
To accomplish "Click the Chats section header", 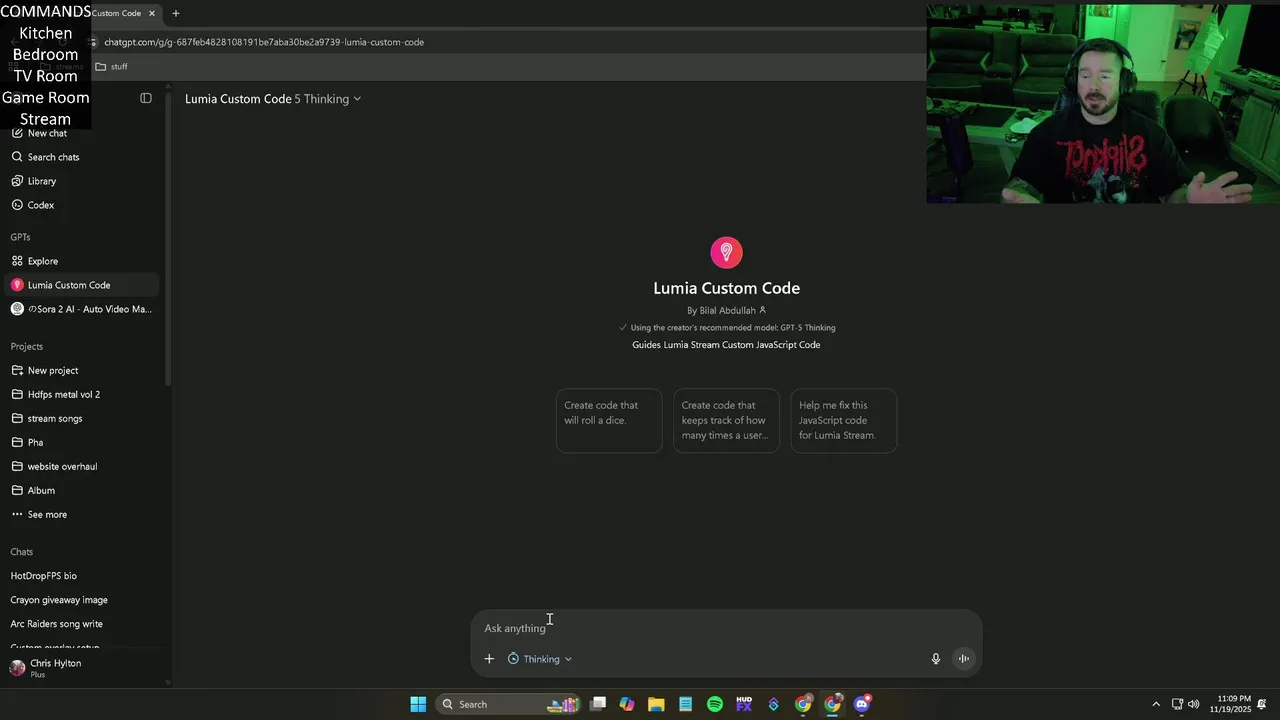I will (x=22, y=552).
